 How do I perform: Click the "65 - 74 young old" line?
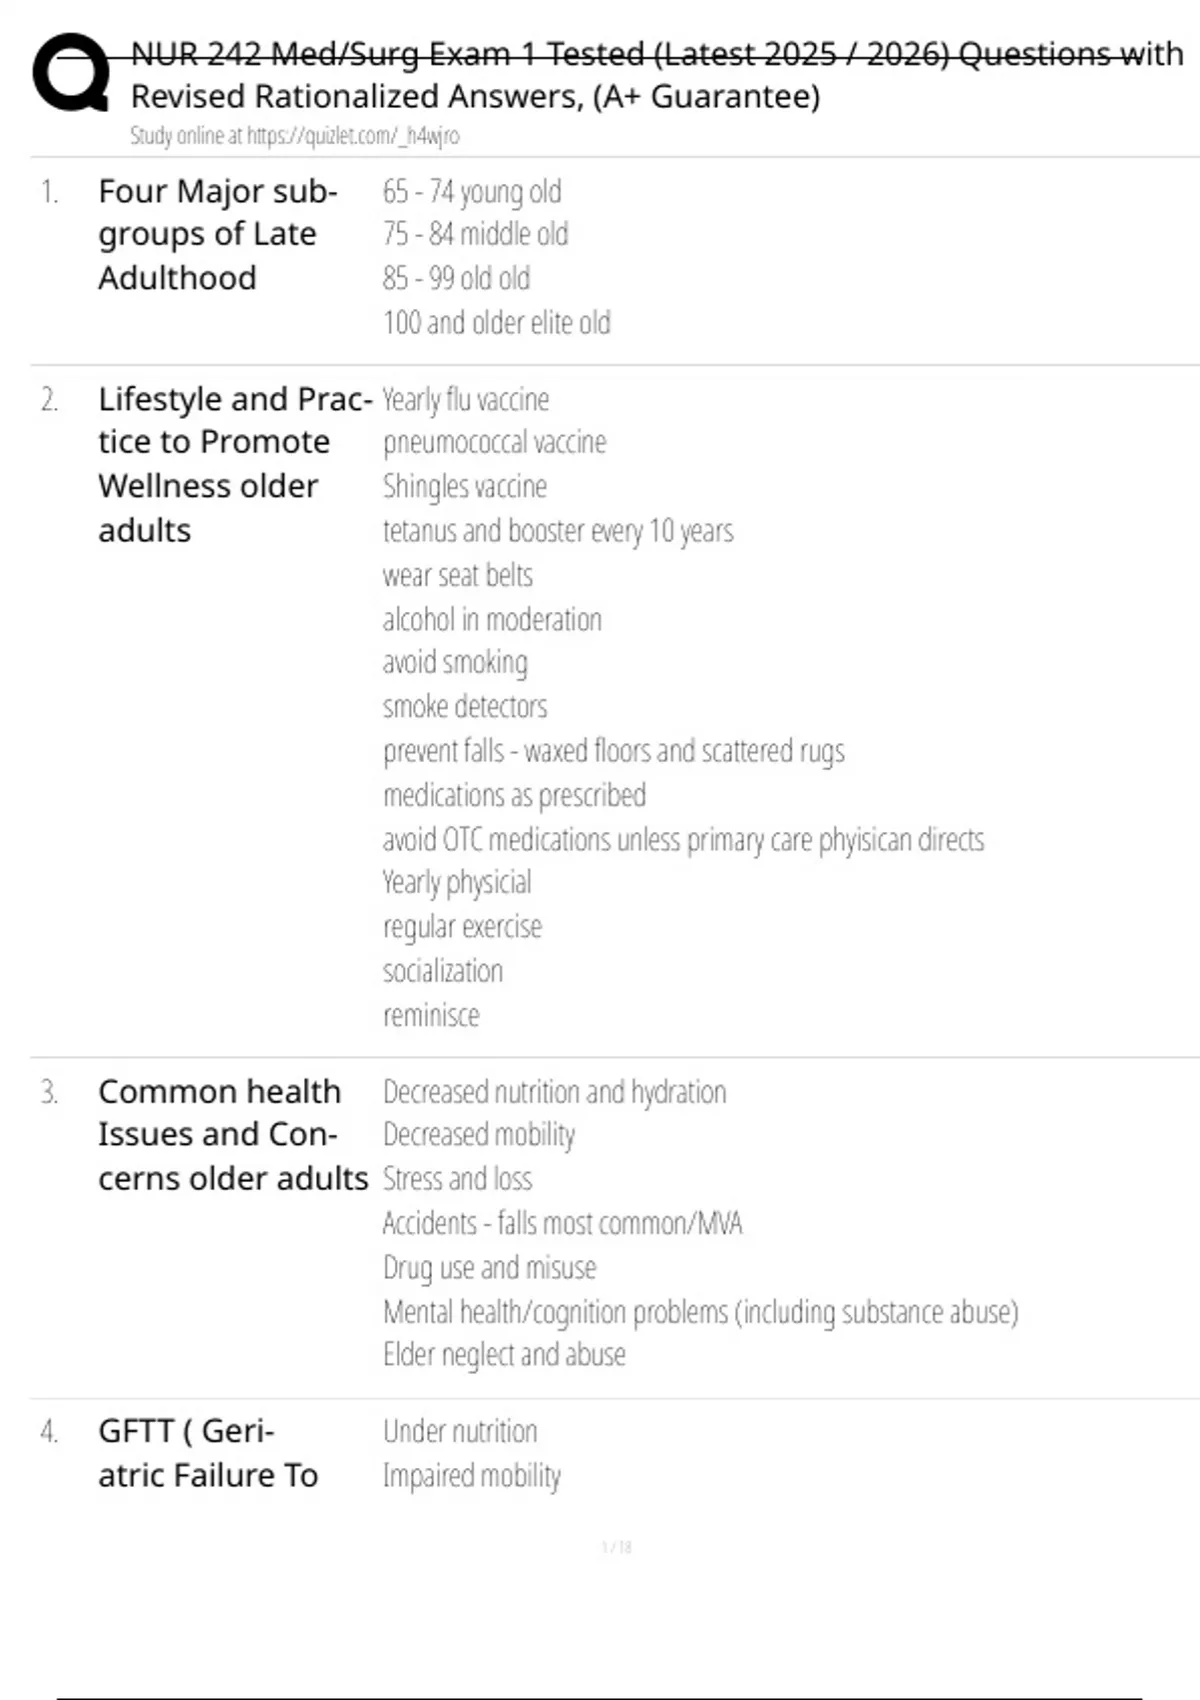471,191
